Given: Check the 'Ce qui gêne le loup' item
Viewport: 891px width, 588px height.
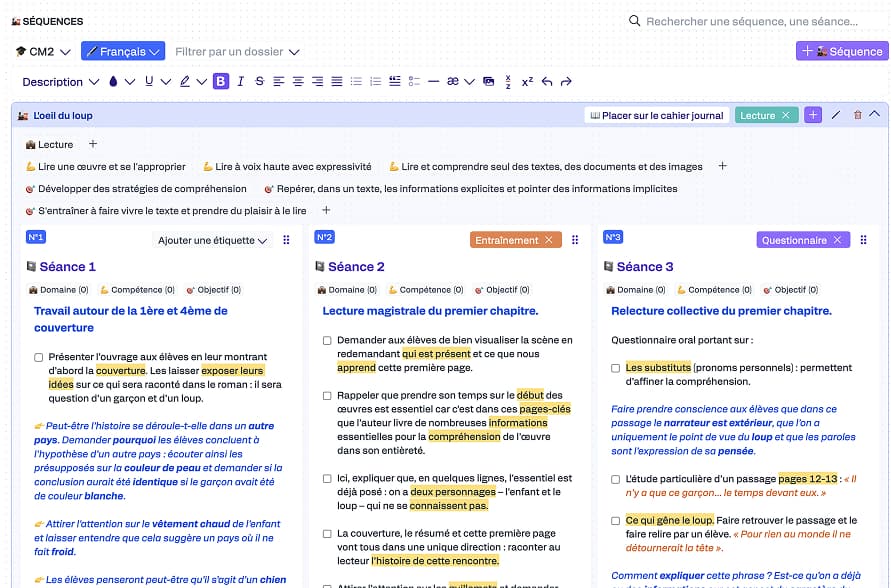Looking at the screenshot, I should pyautogui.click(x=616, y=521).
